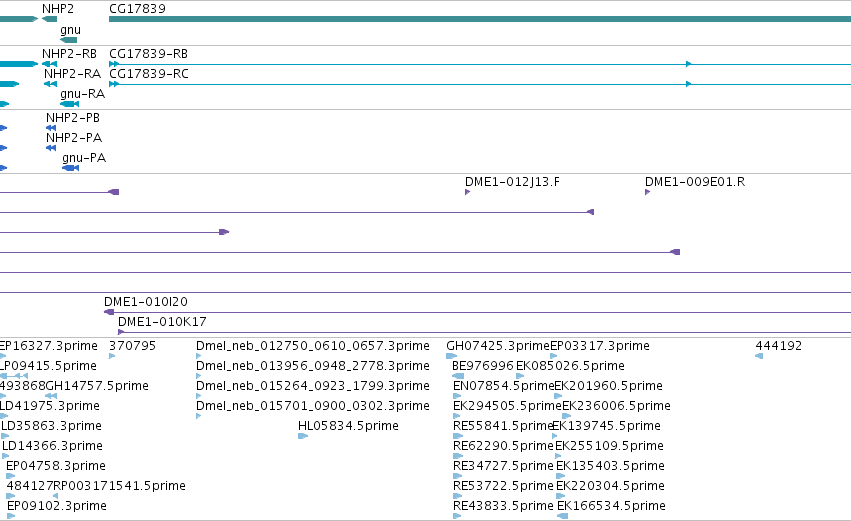Open the EK201960.5prime EST label
The height and width of the screenshot is (521, 851).
608,386
